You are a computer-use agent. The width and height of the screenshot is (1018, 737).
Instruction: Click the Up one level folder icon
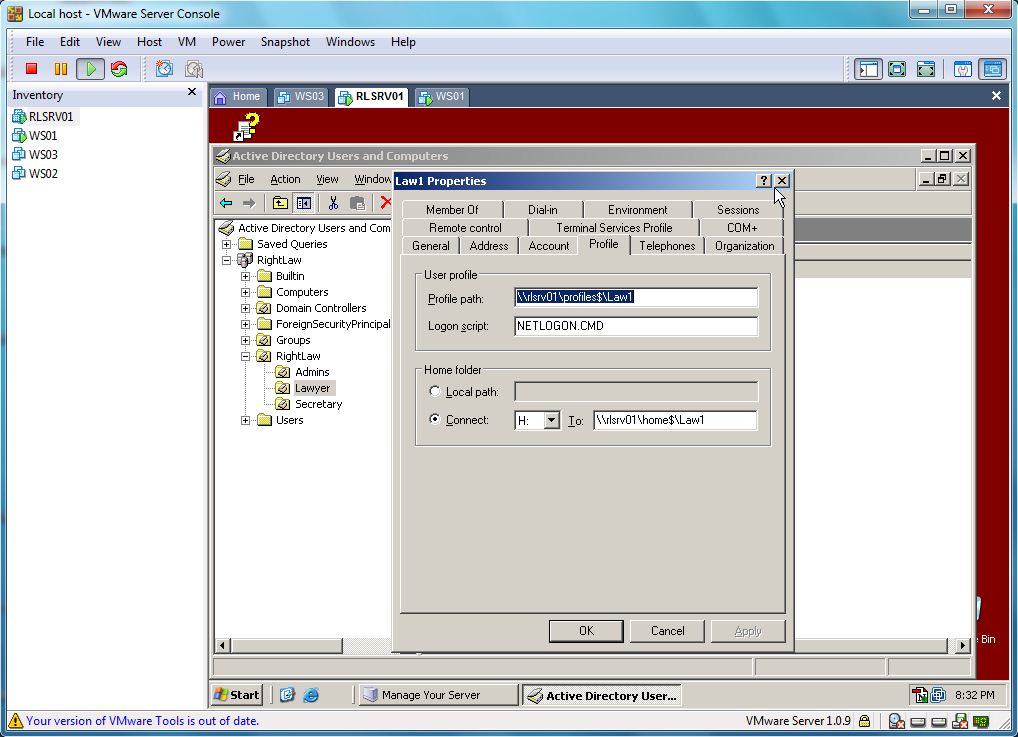point(280,203)
